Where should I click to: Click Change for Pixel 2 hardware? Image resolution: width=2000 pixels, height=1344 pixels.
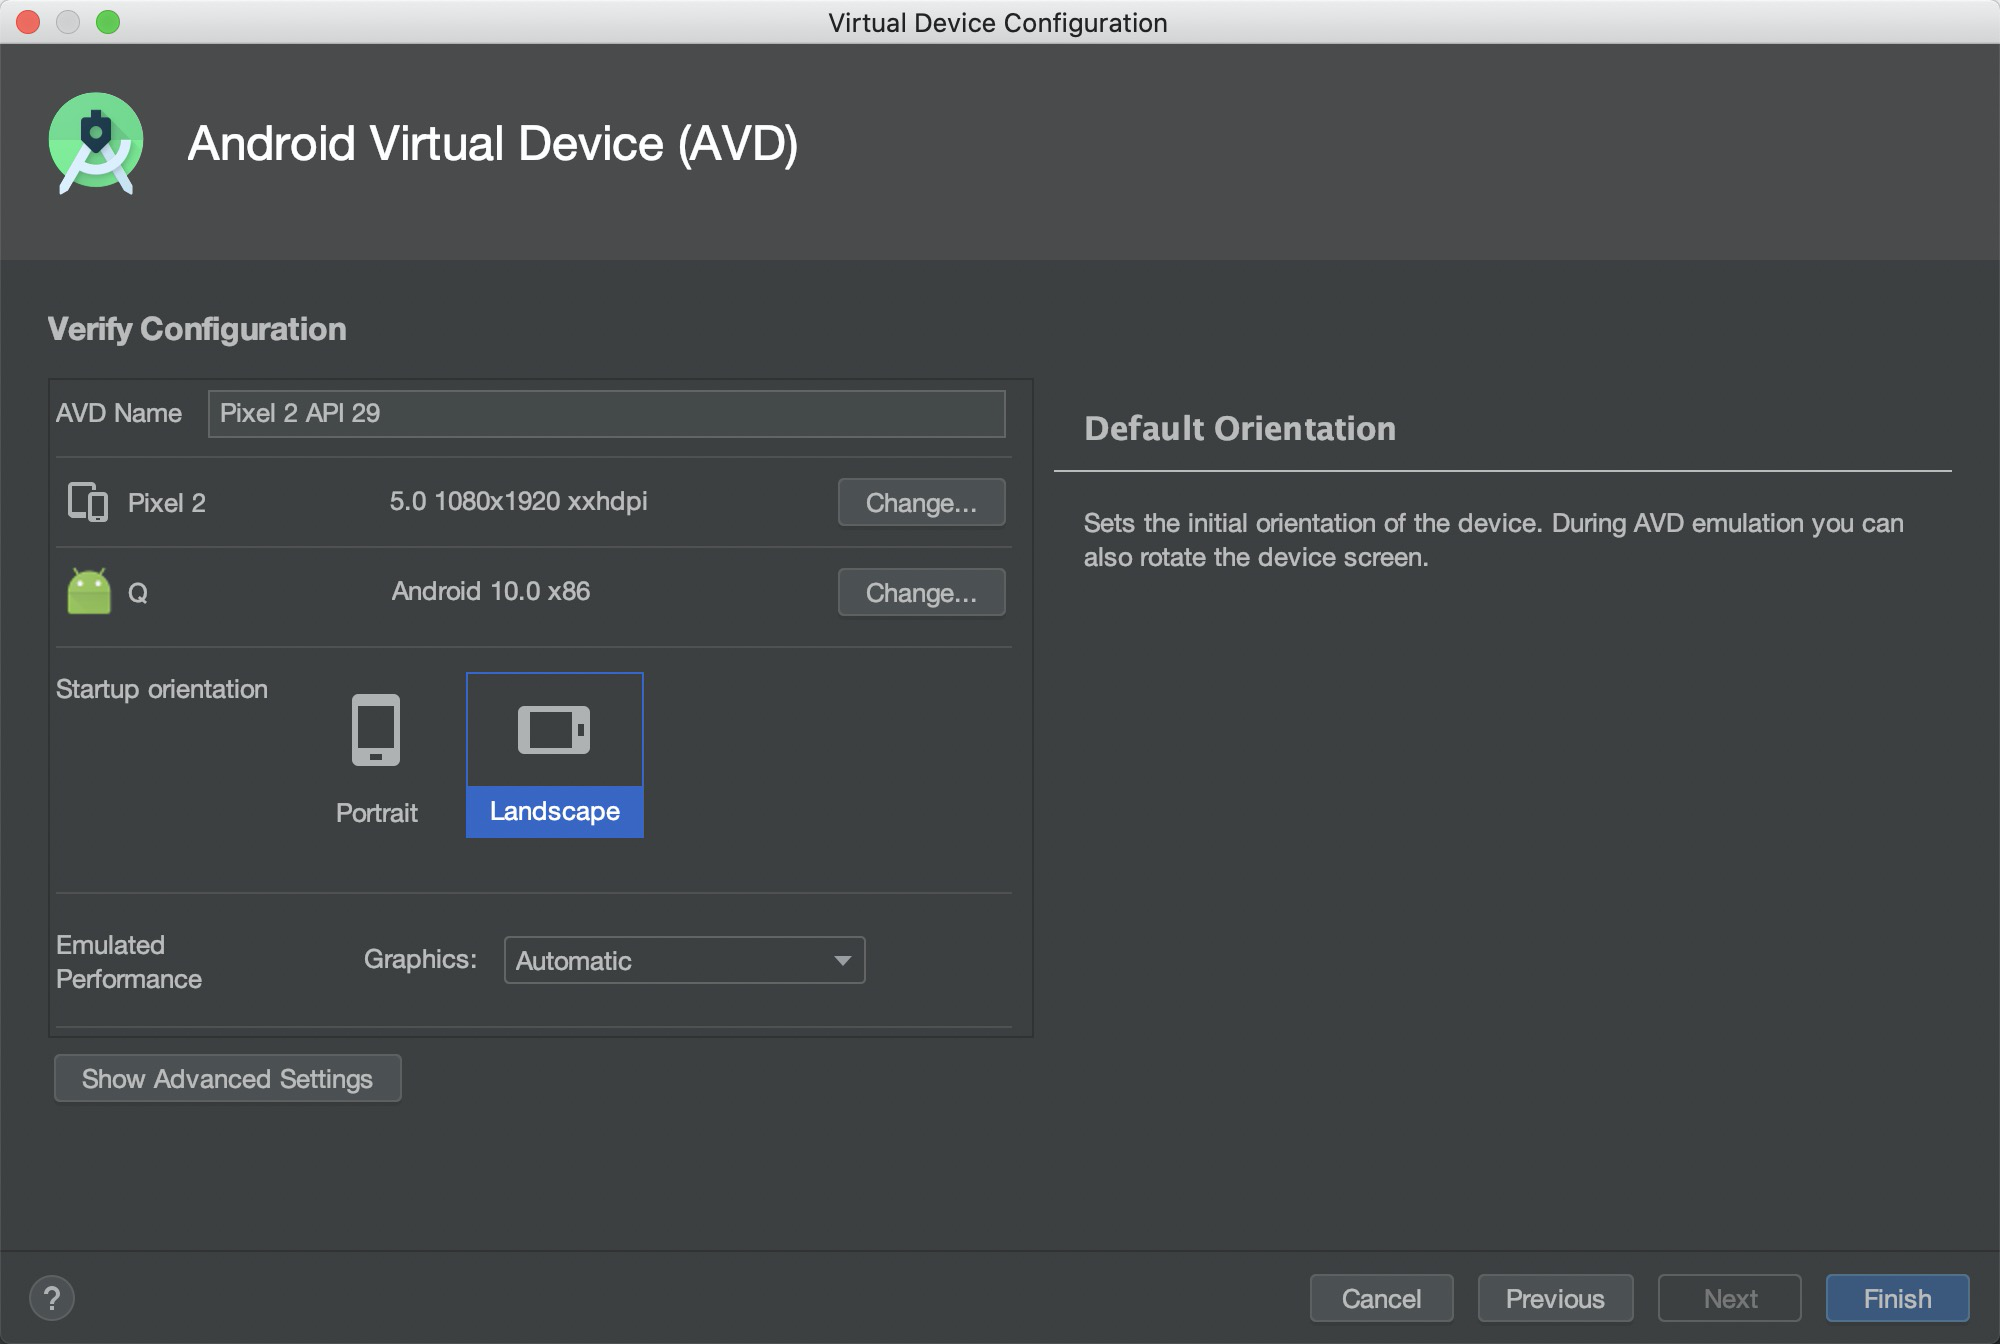pos(921,502)
